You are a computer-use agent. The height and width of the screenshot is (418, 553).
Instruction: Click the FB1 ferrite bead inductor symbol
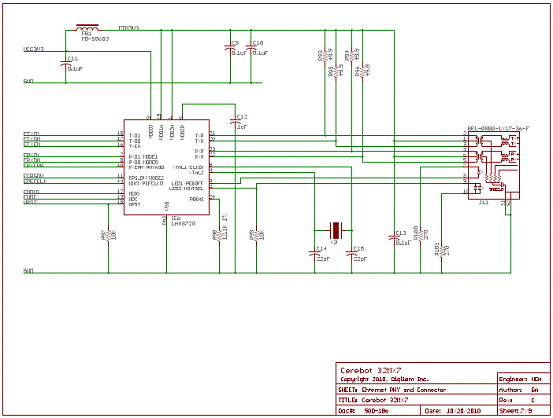point(87,28)
